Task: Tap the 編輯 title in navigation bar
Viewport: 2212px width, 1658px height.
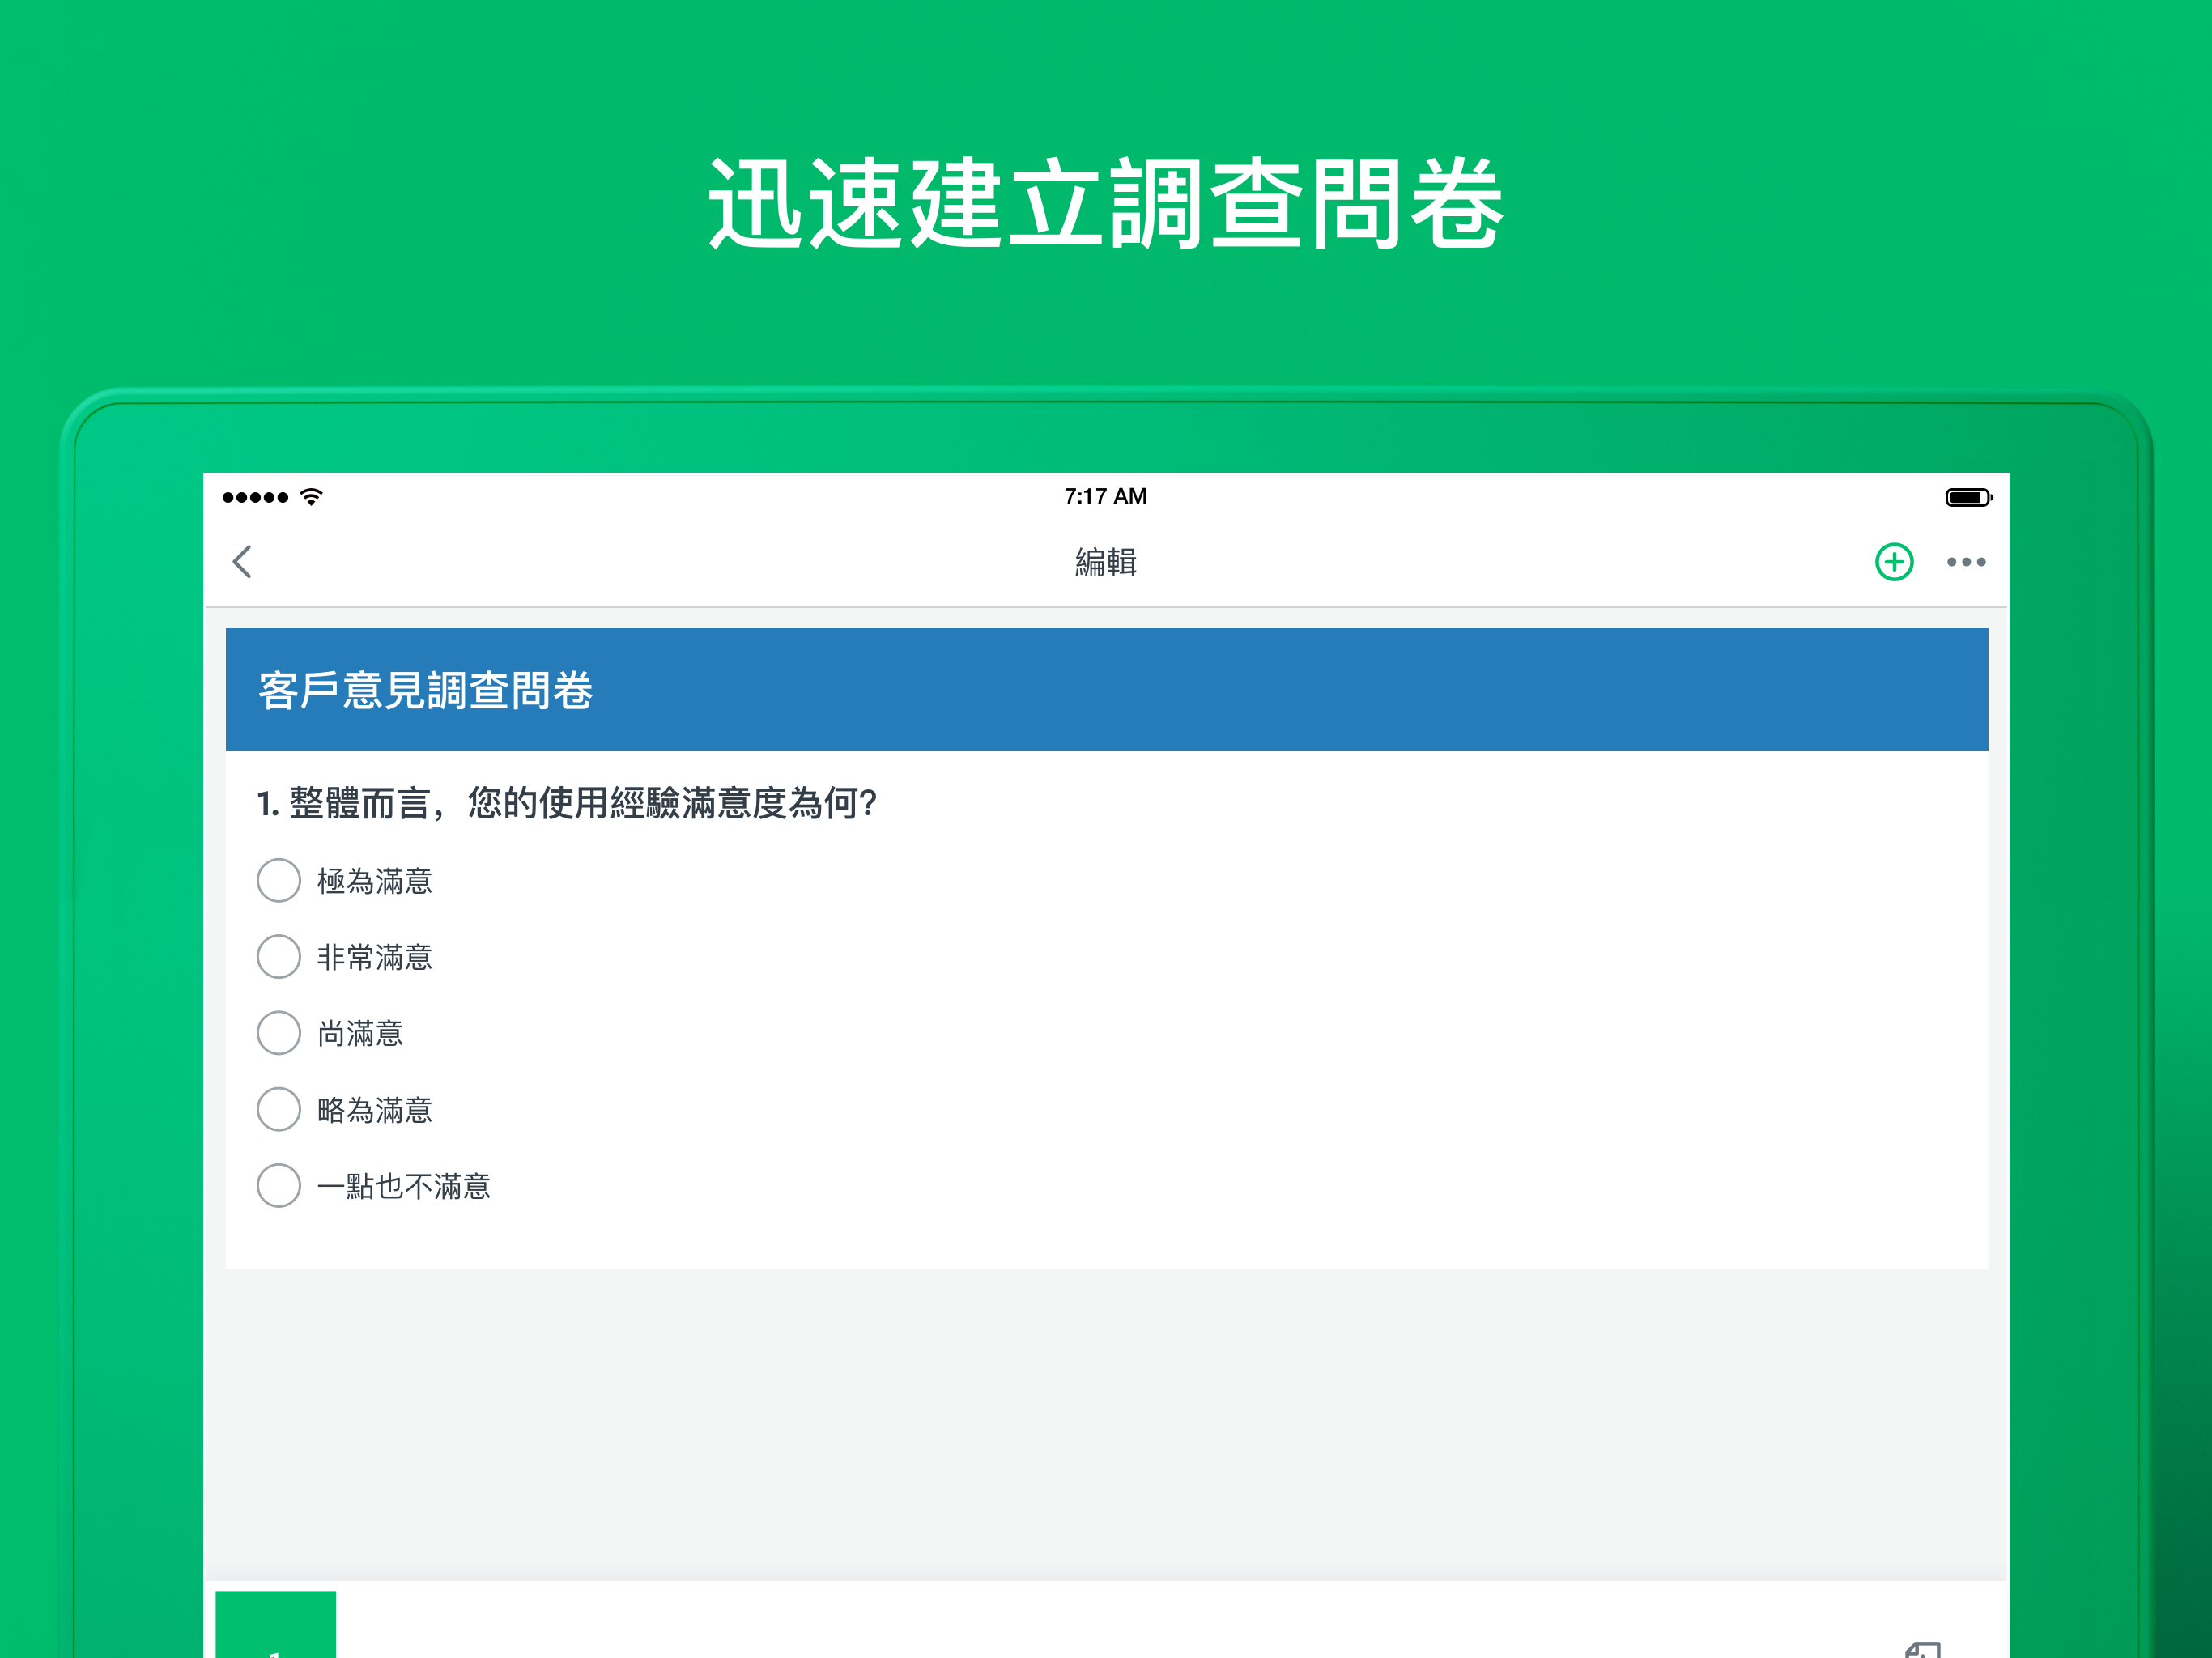Action: click(x=1106, y=562)
